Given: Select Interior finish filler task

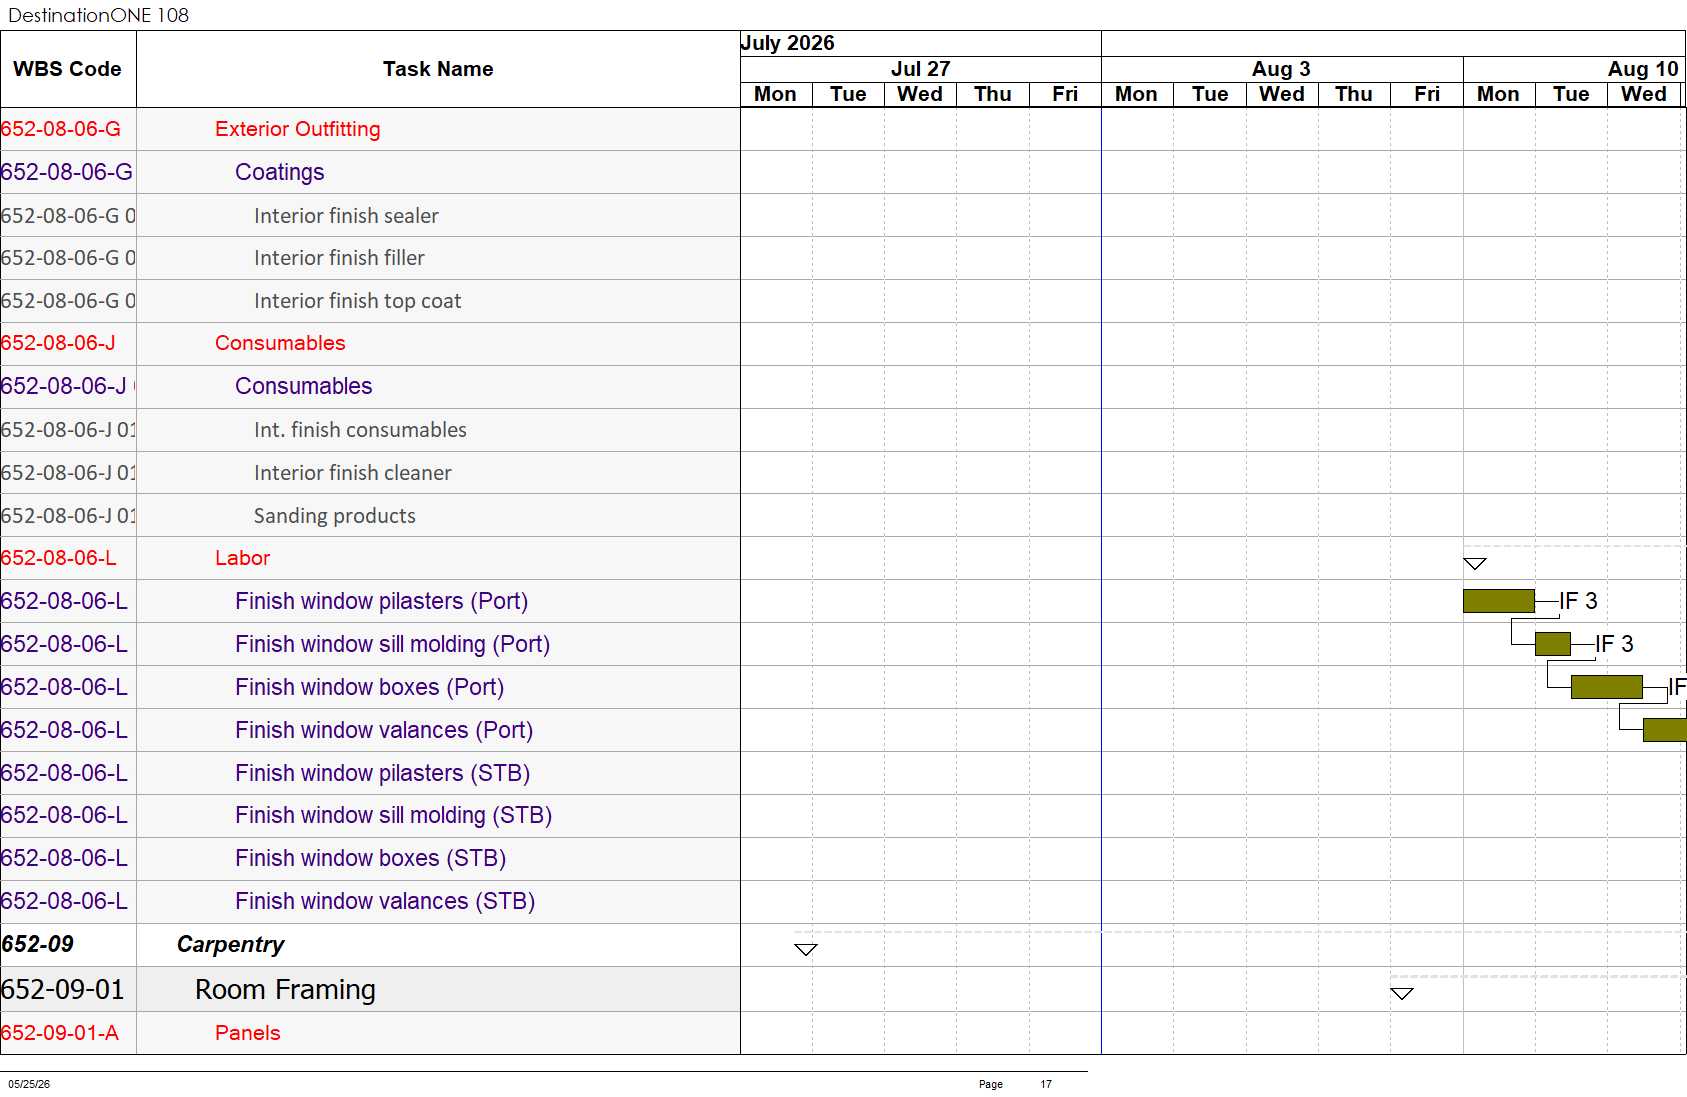Looking at the screenshot, I should click(339, 258).
